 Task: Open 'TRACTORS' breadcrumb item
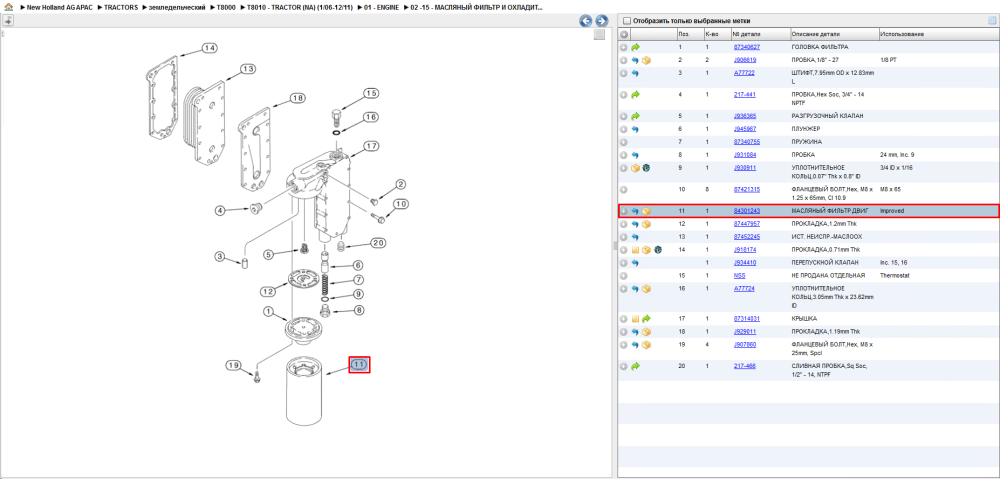coord(121,7)
